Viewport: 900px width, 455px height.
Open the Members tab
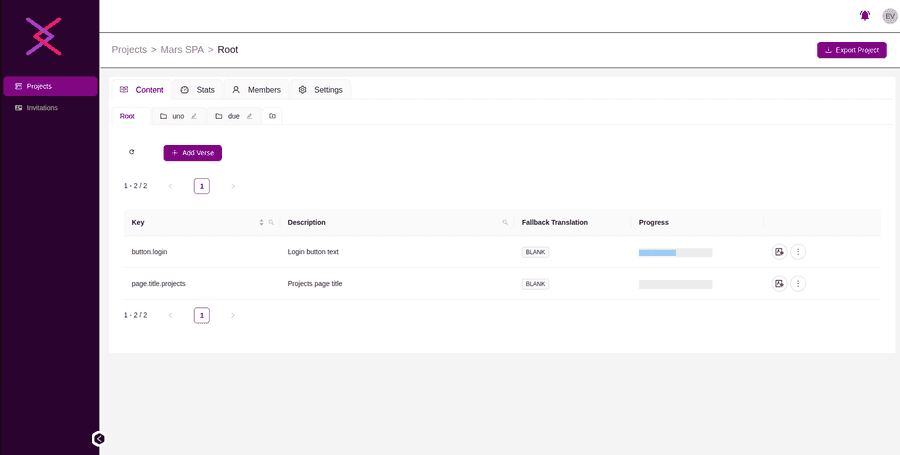click(x=256, y=90)
